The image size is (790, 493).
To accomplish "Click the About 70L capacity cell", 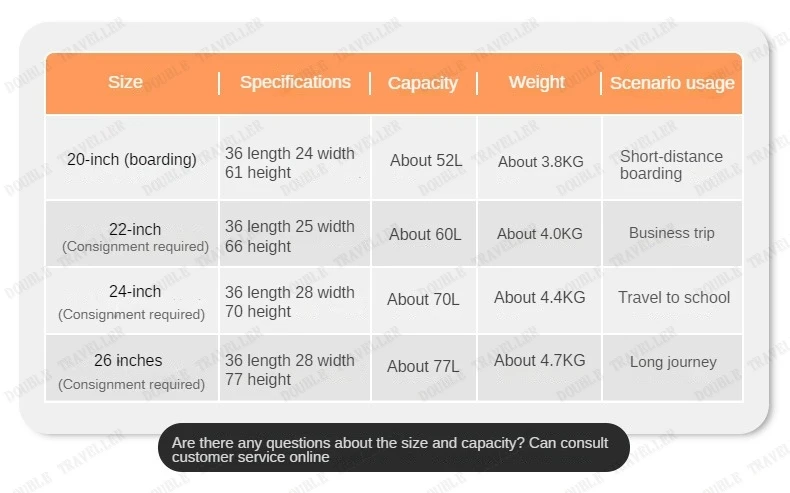I will (x=423, y=299).
